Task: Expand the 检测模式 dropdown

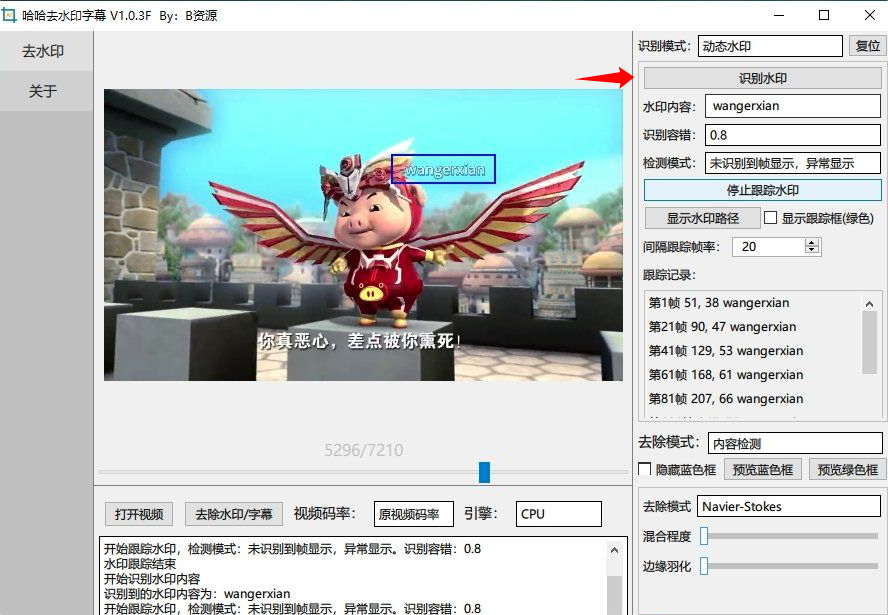Action: [x=793, y=163]
